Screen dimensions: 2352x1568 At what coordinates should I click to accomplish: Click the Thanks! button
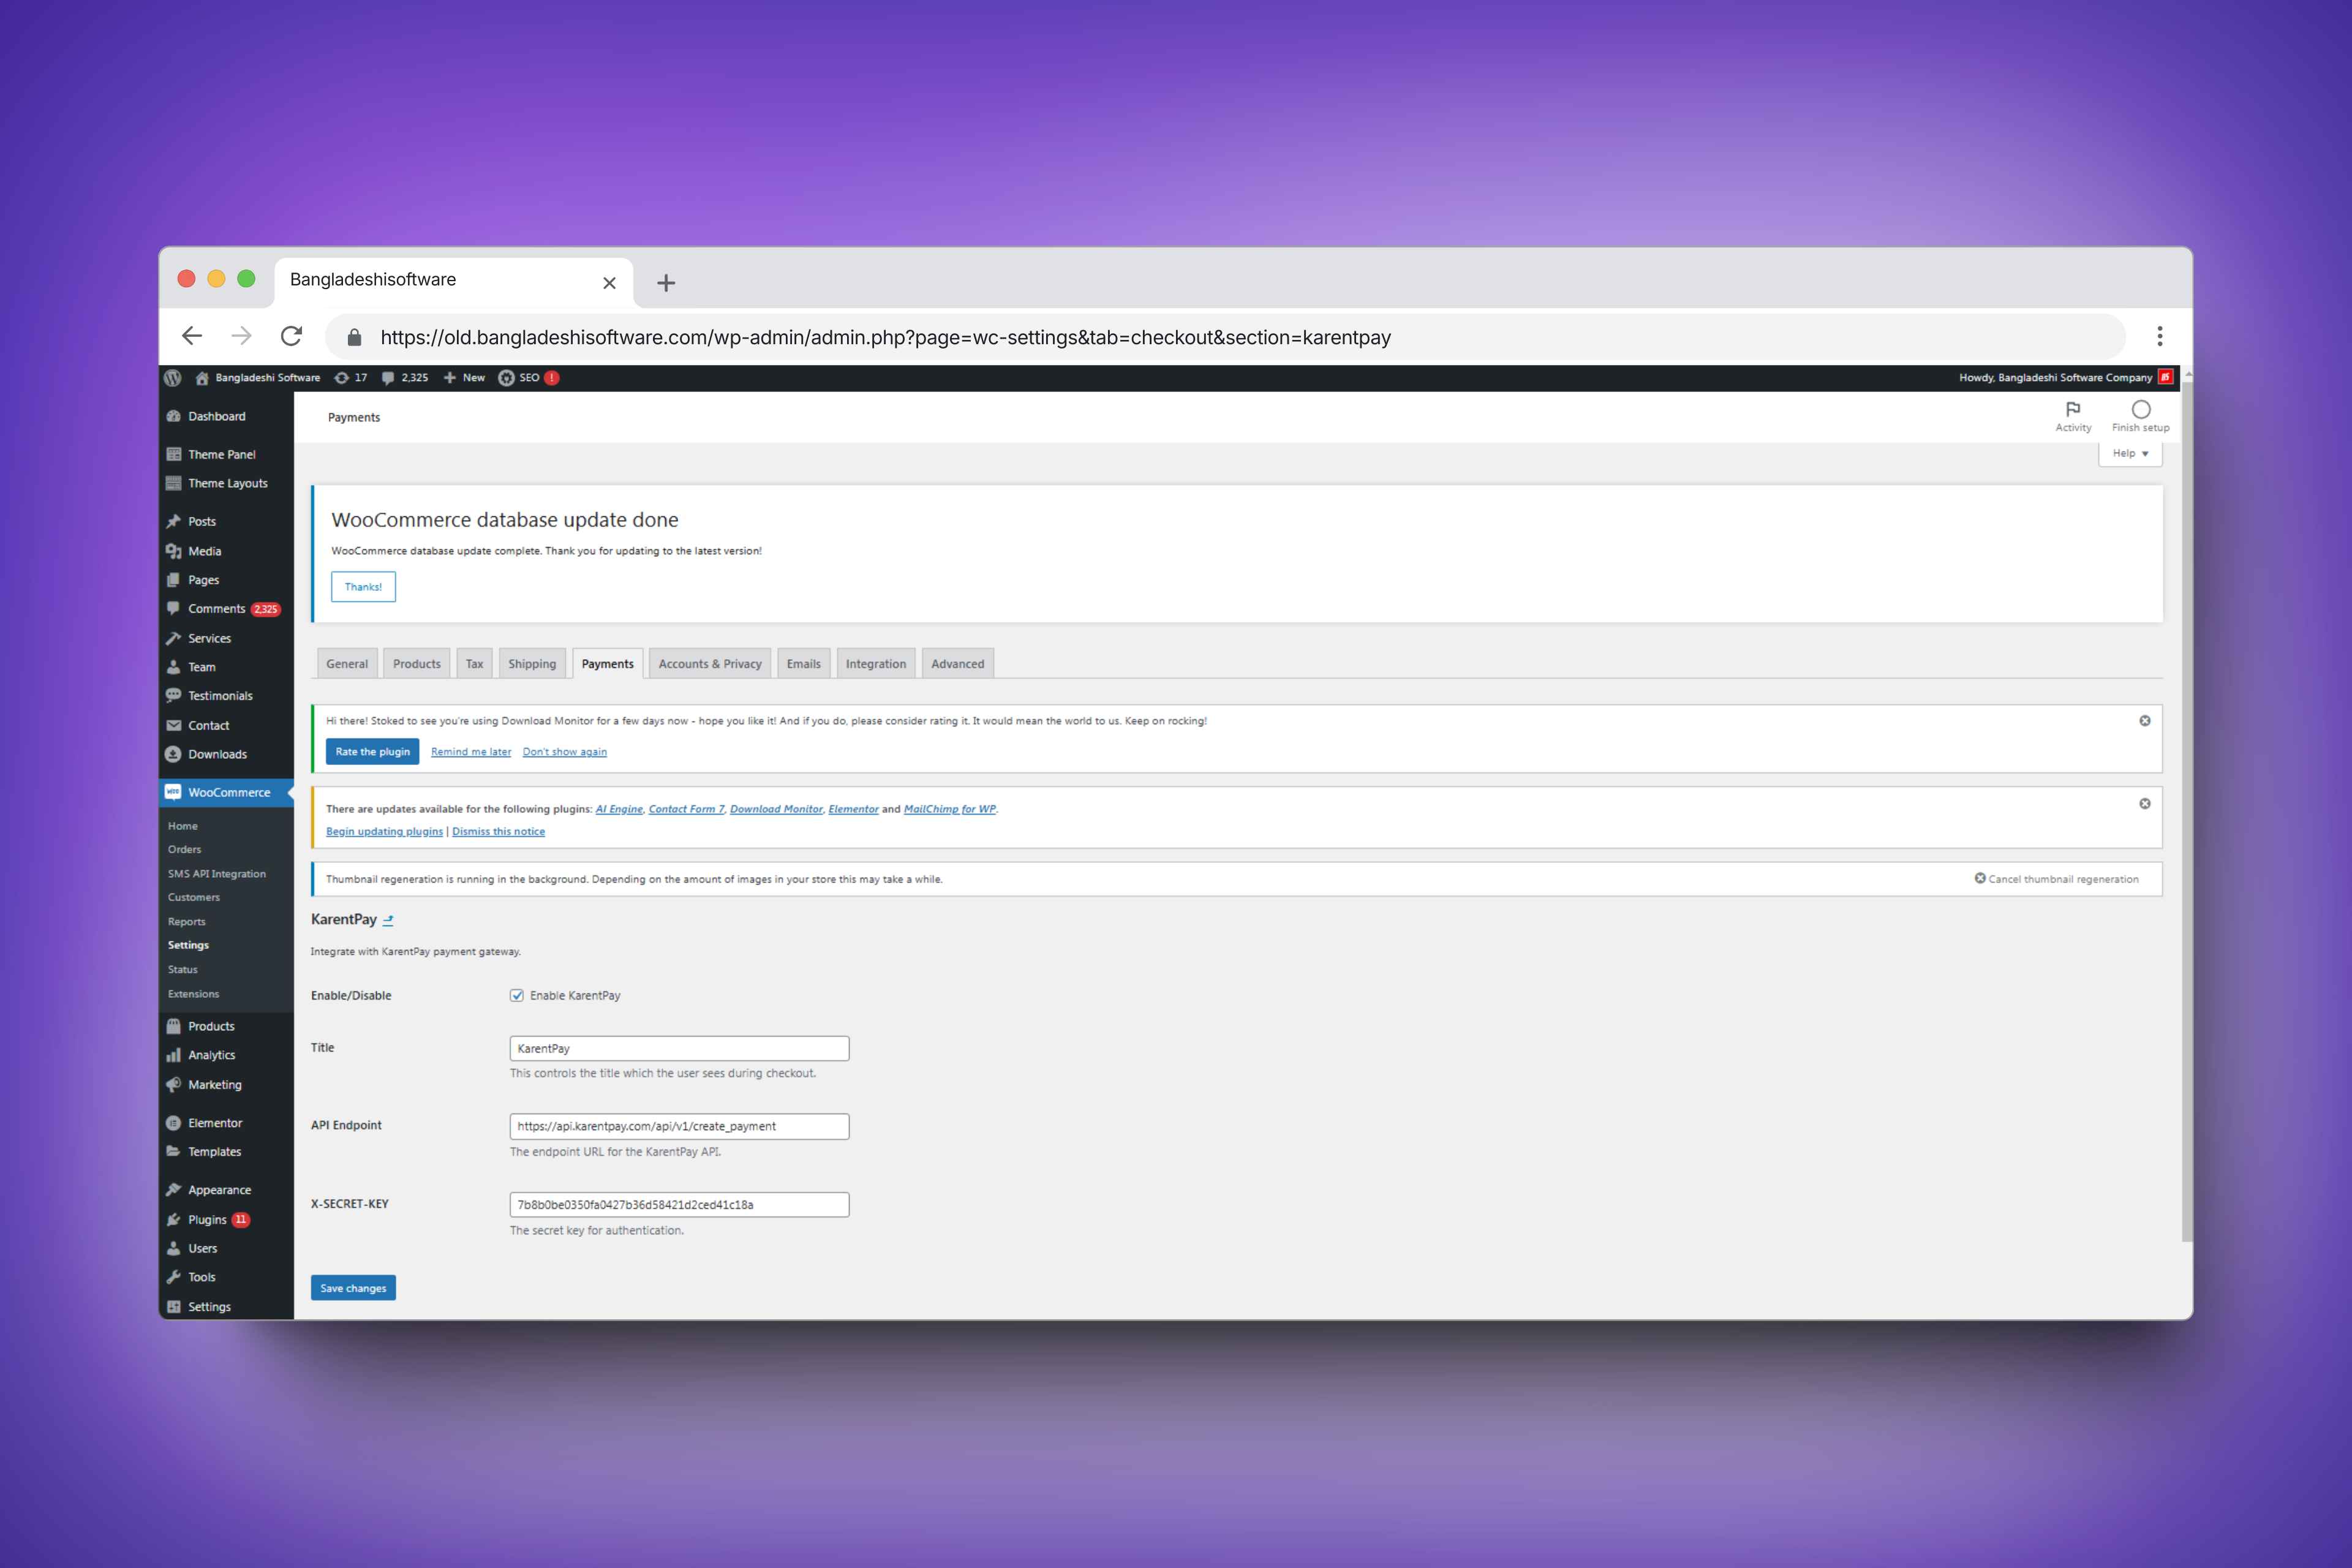pyautogui.click(x=364, y=587)
